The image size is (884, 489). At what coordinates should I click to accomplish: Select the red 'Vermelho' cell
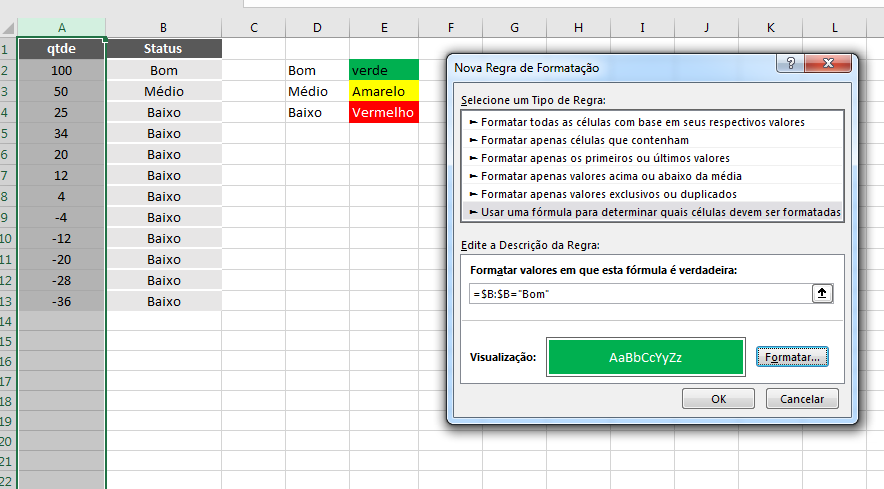(384, 112)
